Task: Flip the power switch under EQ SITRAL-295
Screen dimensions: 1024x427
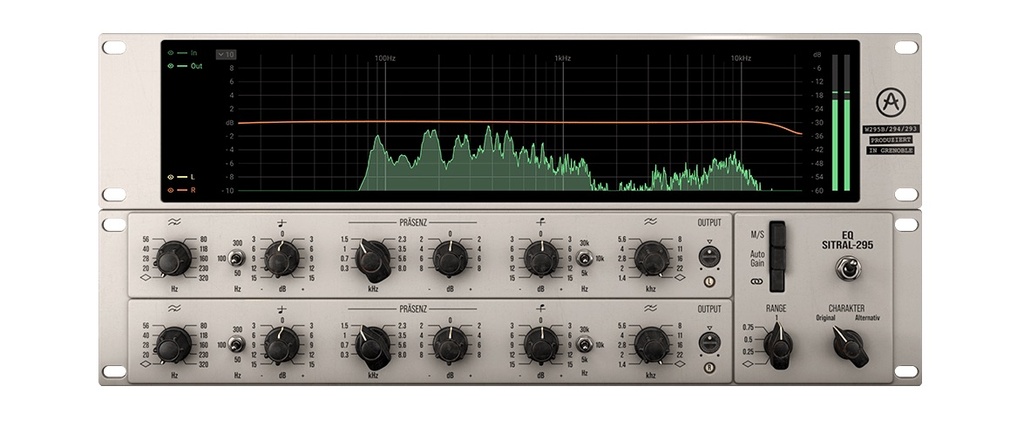Action: tap(848, 268)
